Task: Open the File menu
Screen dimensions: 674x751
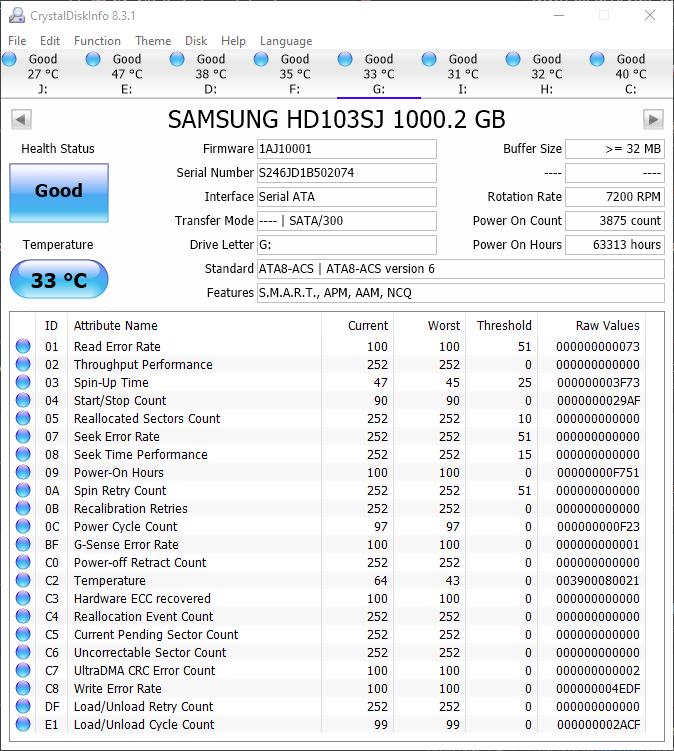Action: 17,41
